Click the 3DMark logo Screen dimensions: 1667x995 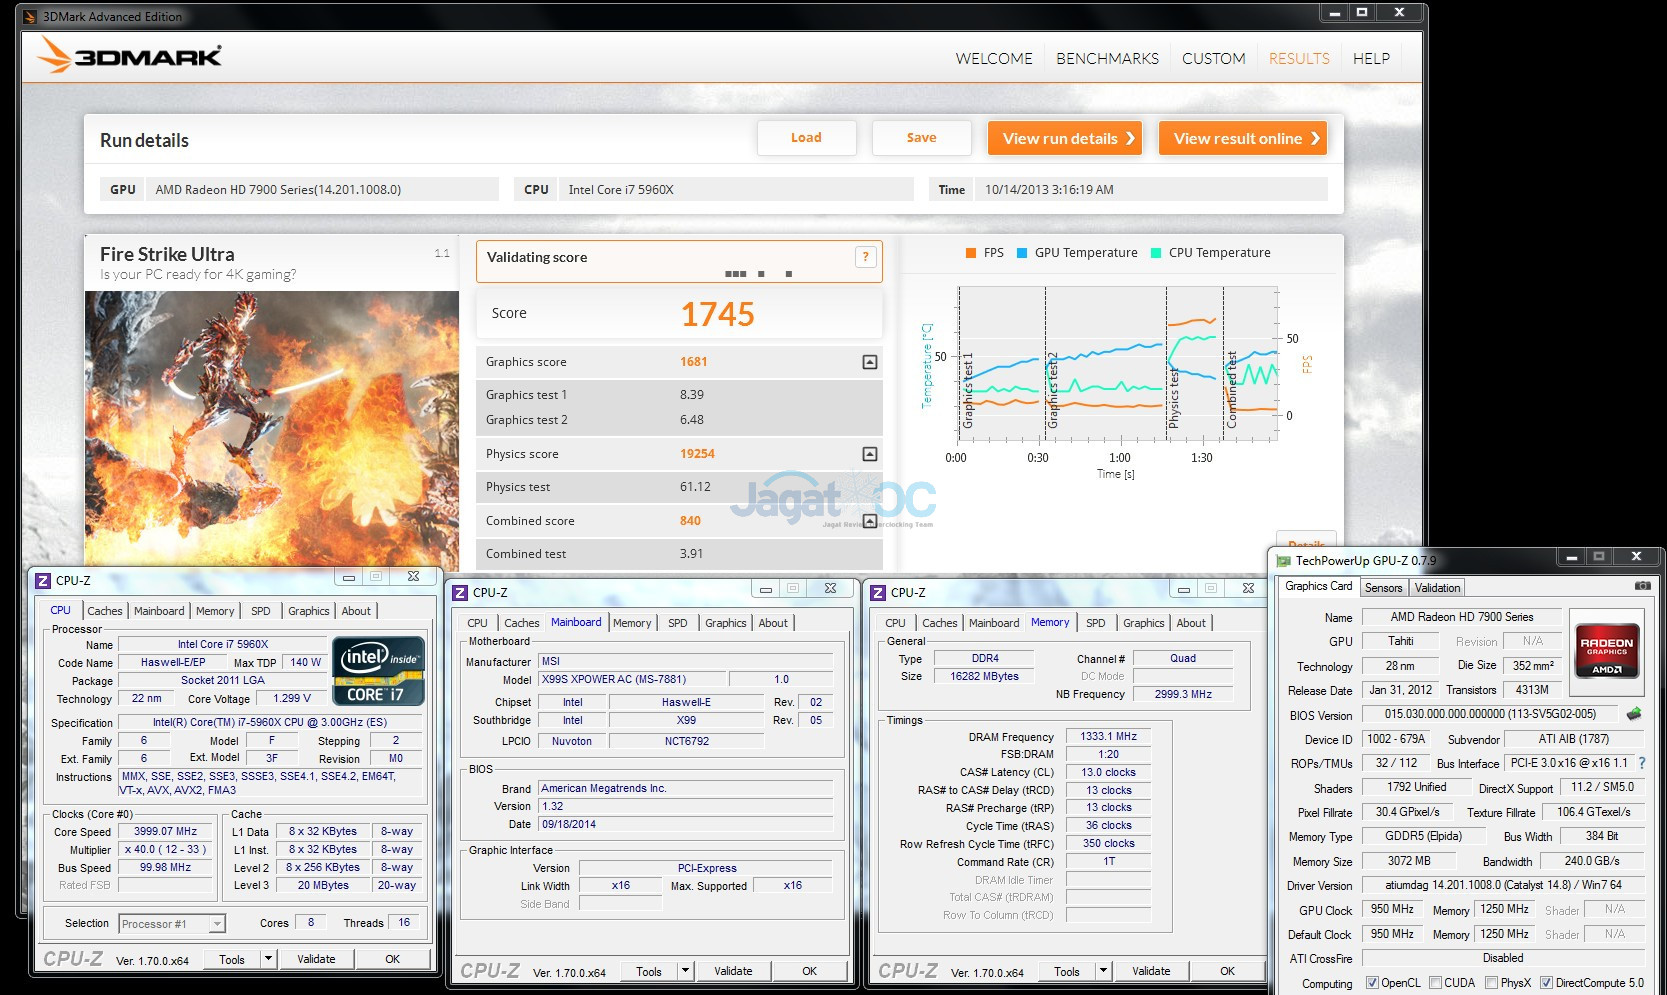tap(130, 56)
